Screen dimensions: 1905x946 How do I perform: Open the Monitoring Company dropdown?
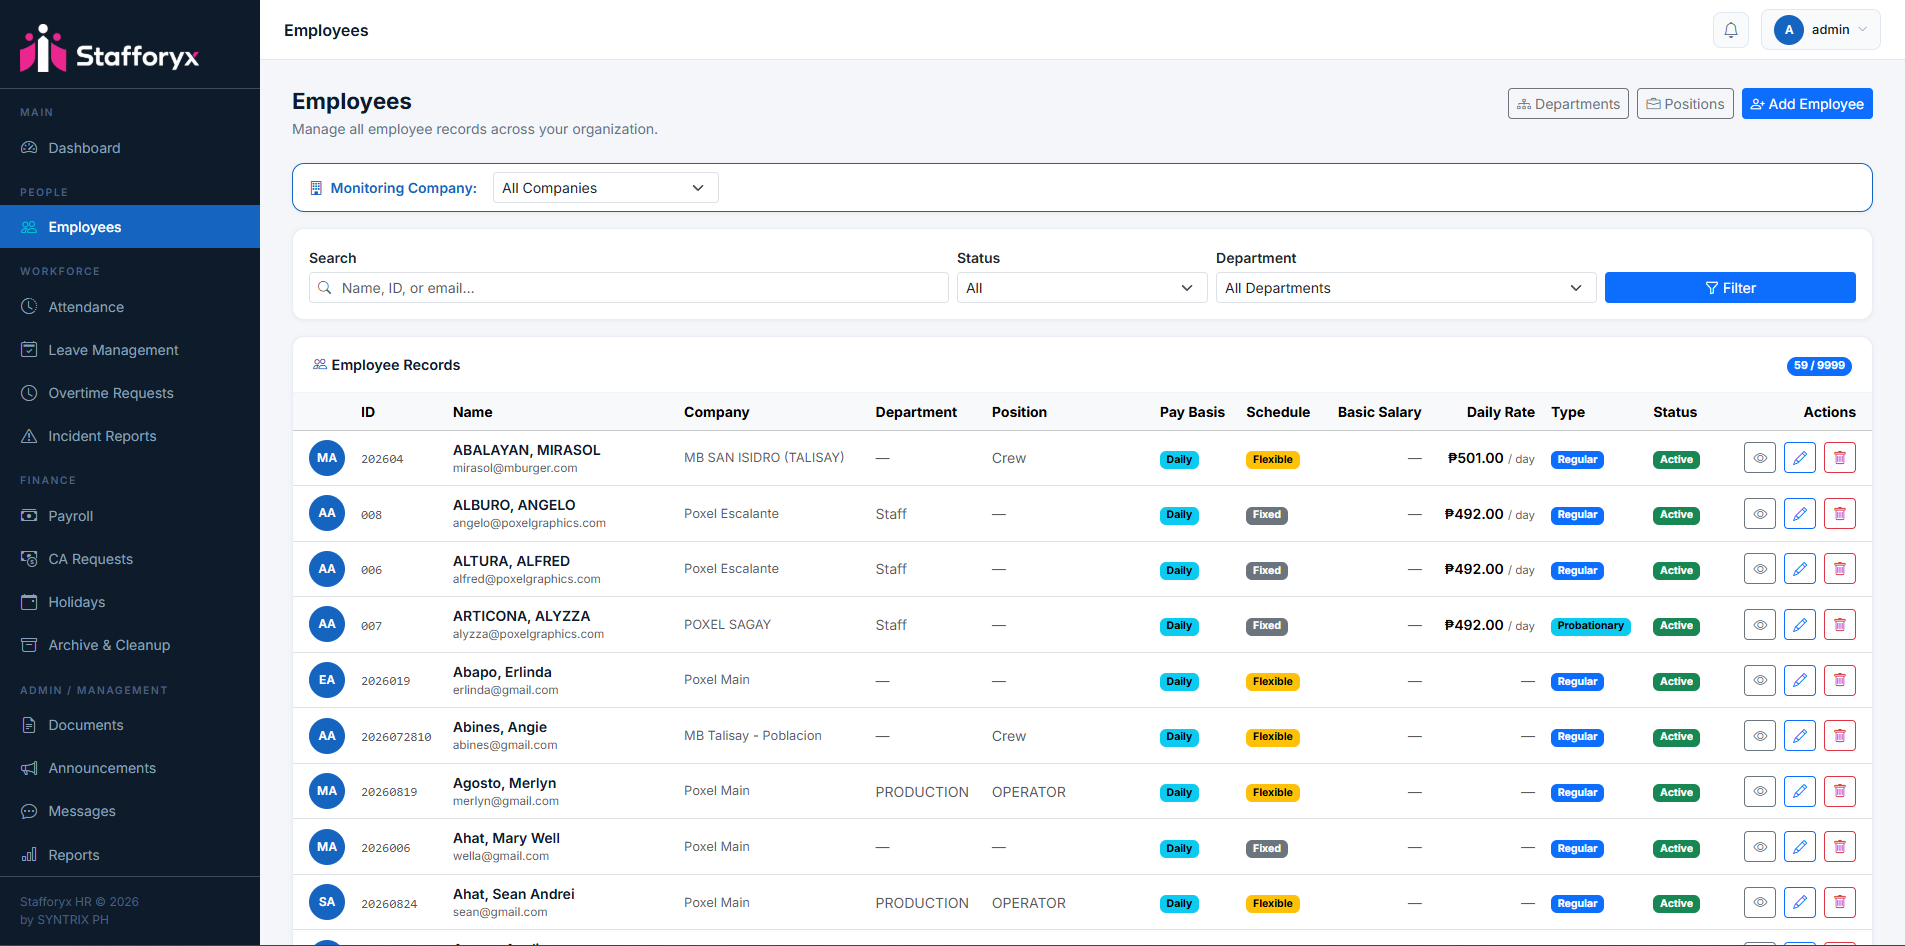point(605,188)
